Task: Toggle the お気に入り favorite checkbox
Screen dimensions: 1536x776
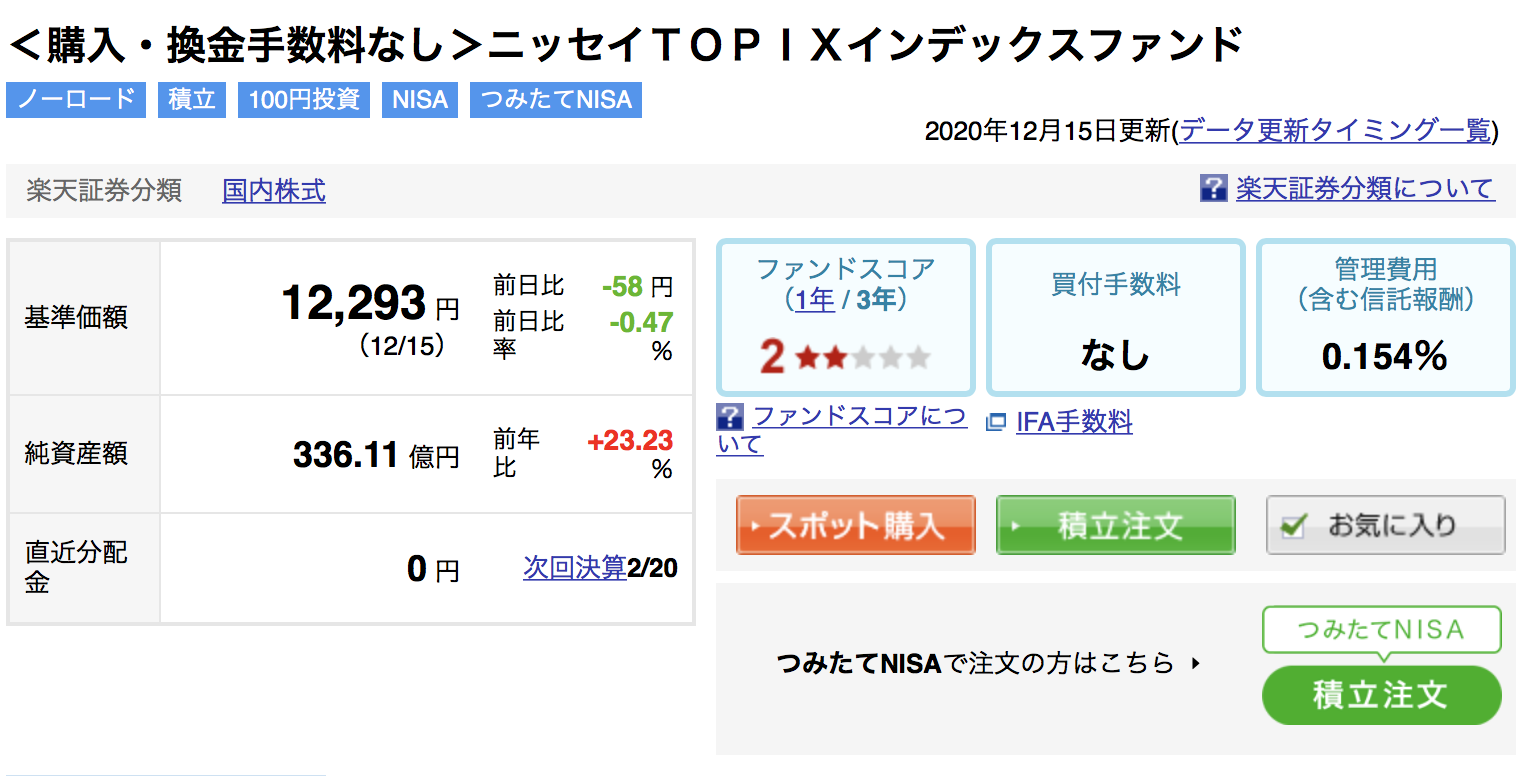Action: [1293, 526]
